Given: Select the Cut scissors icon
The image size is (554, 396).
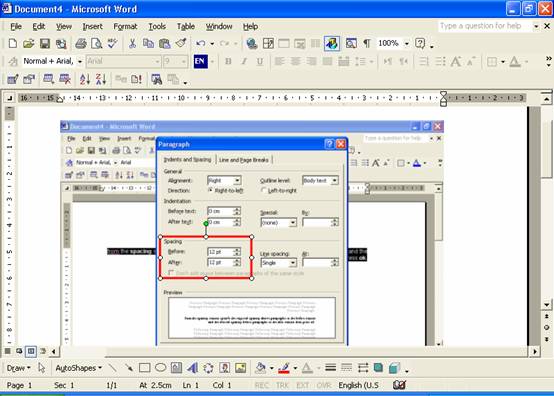Looking at the screenshot, I should (x=132, y=43).
